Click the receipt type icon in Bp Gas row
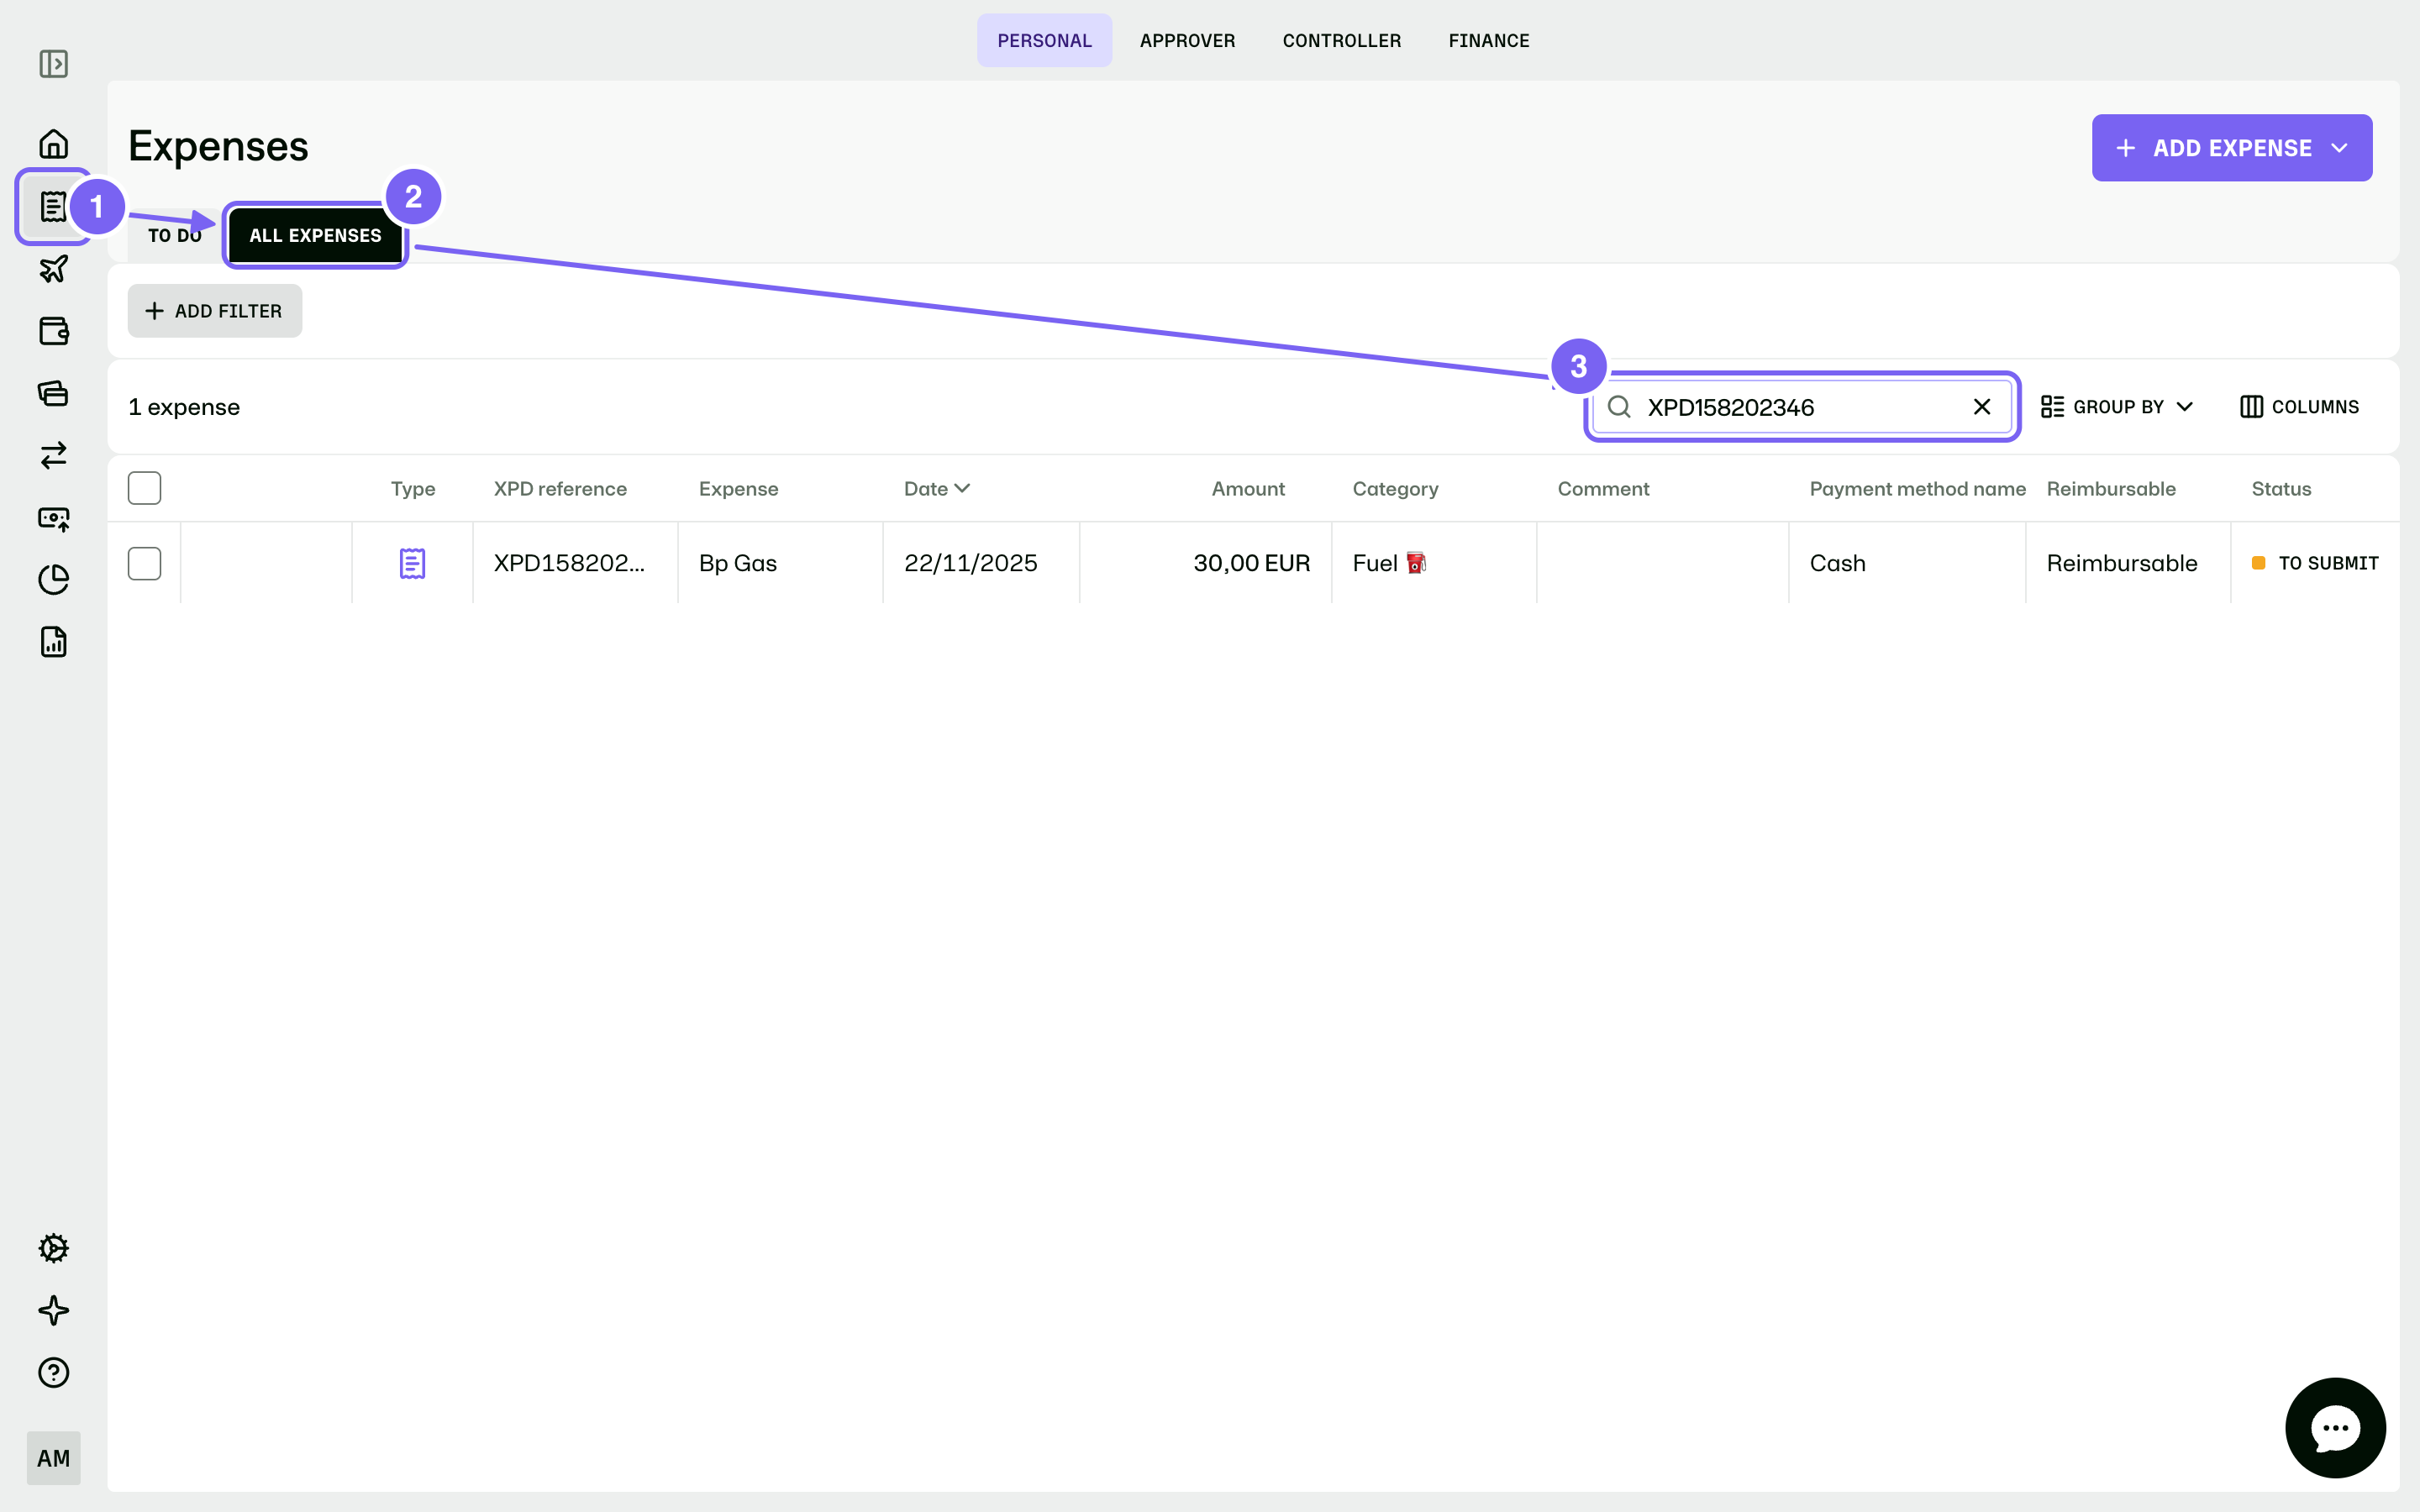This screenshot has width=2420, height=1512. [412, 563]
